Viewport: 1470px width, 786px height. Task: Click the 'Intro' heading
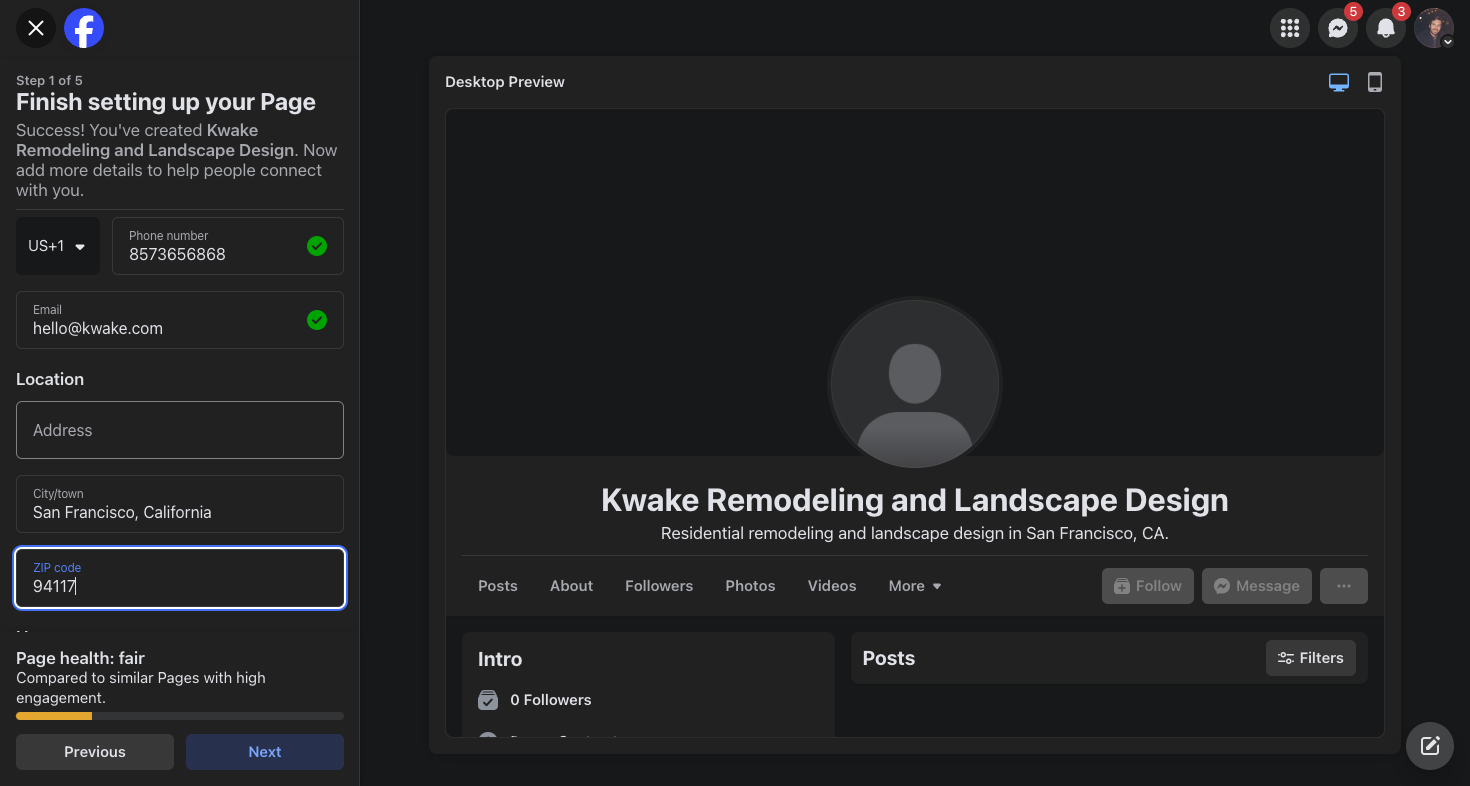tap(500, 659)
